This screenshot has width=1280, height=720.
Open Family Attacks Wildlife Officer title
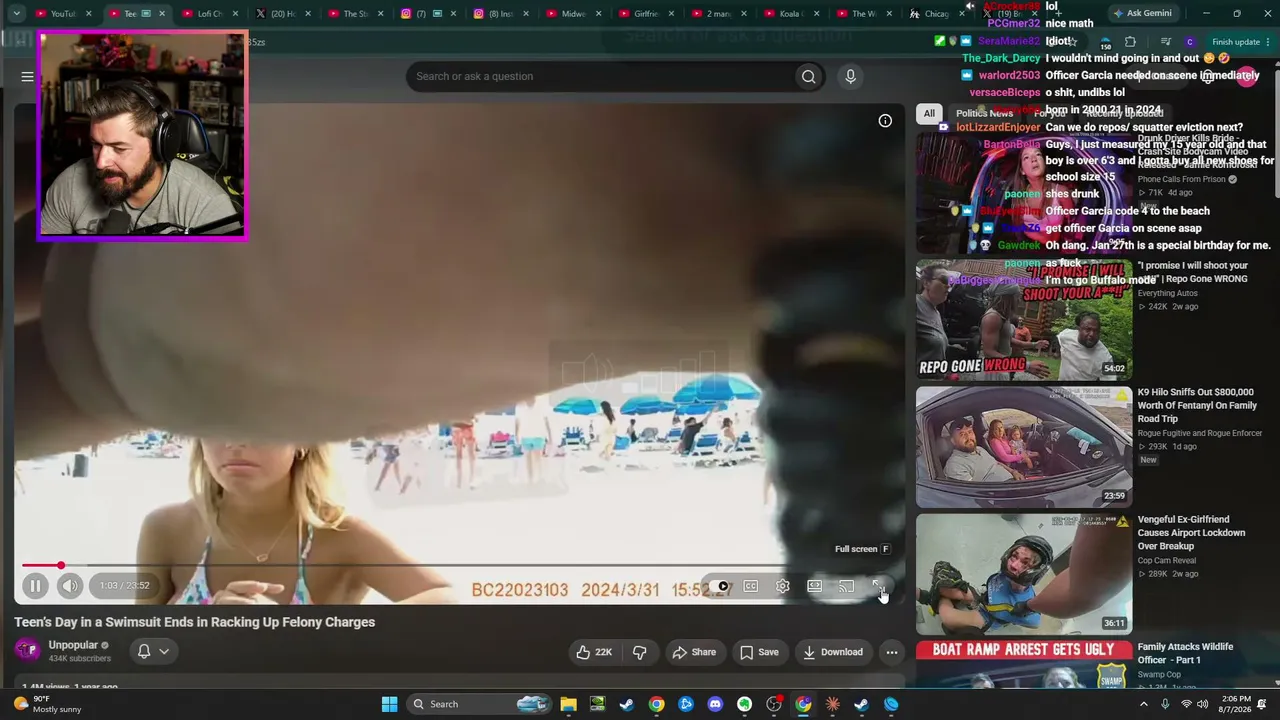point(1185,653)
